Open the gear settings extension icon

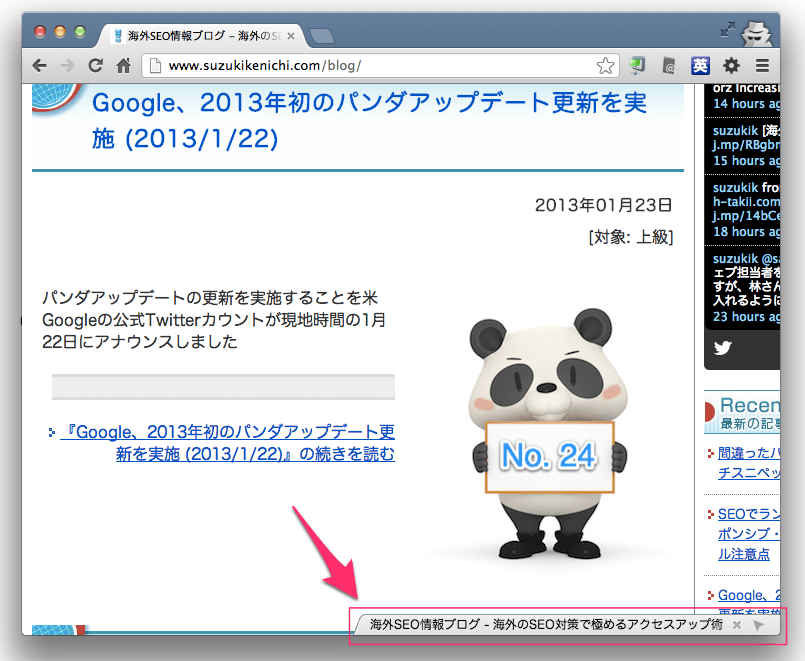[731, 65]
